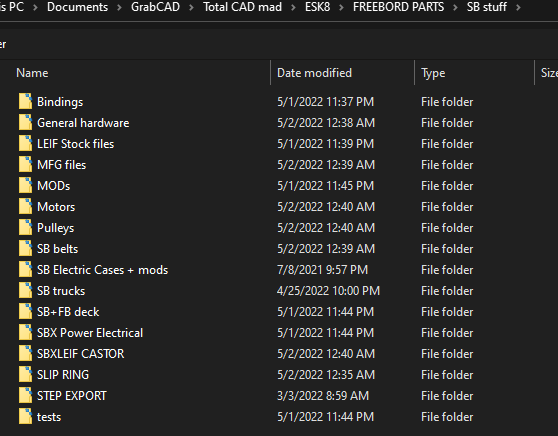Click the SB+FB deck folder icon
Screen dimensions: 558x436
(25, 311)
